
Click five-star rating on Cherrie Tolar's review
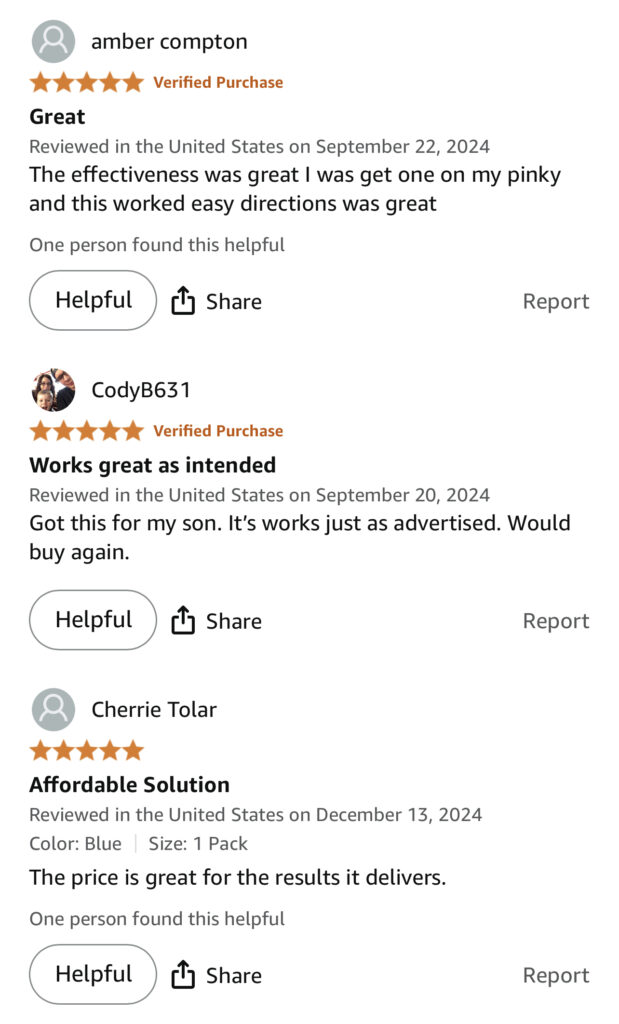pos(87,750)
